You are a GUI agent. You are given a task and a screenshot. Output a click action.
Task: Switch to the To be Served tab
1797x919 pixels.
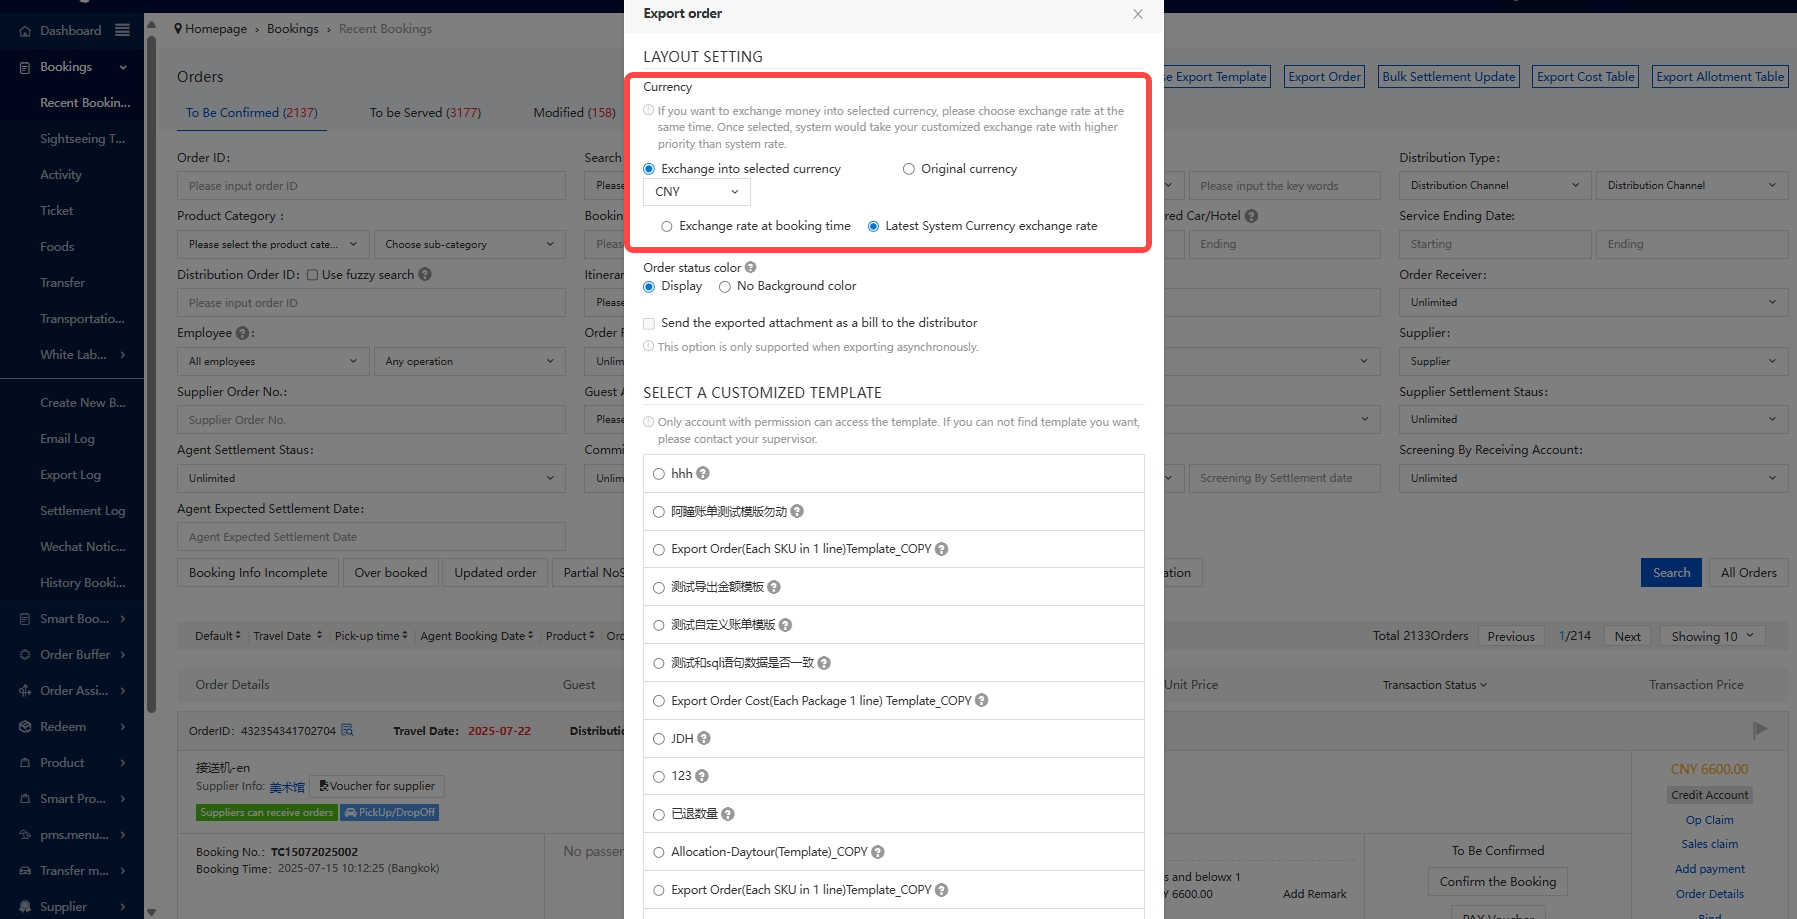click(x=425, y=113)
